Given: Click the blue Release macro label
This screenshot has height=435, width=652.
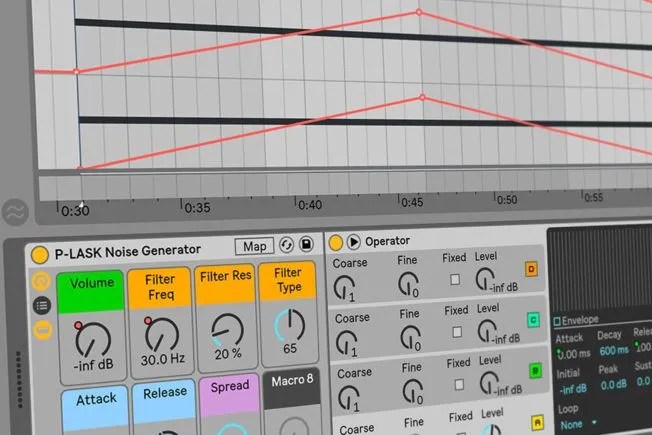Looking at the screenshot, I should coord(164,402).
